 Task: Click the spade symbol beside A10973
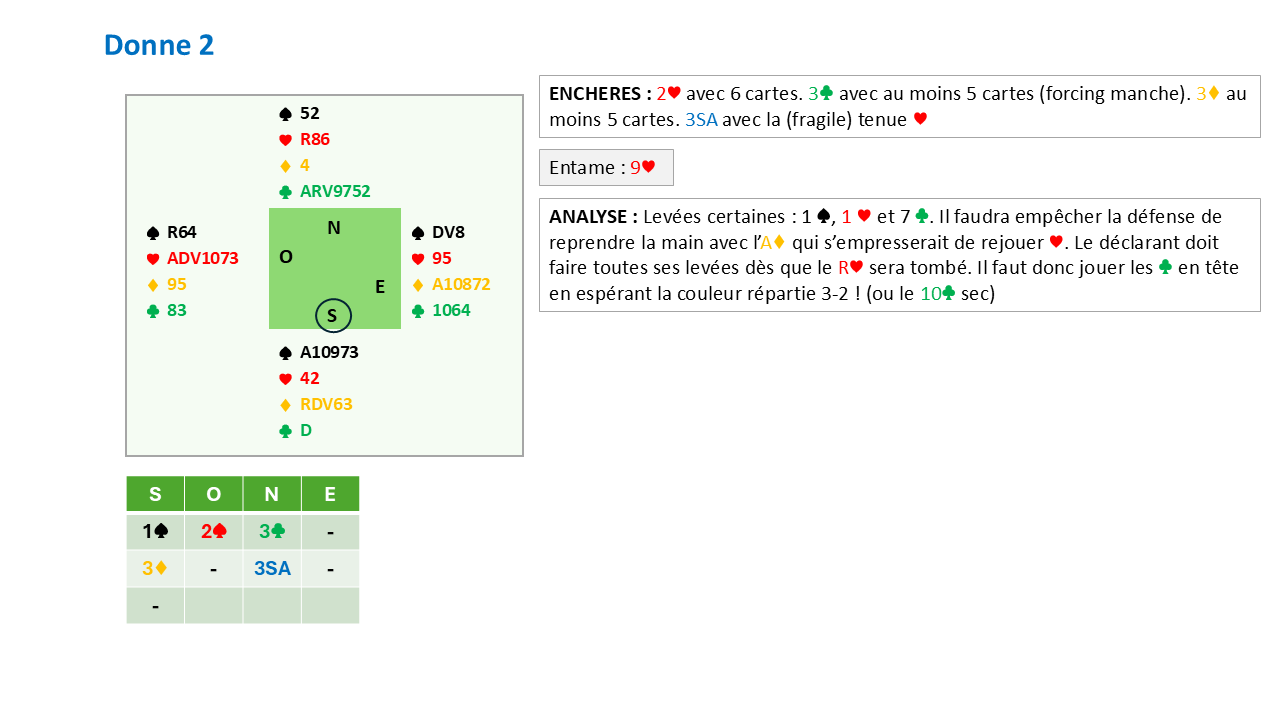pos(285,353)
